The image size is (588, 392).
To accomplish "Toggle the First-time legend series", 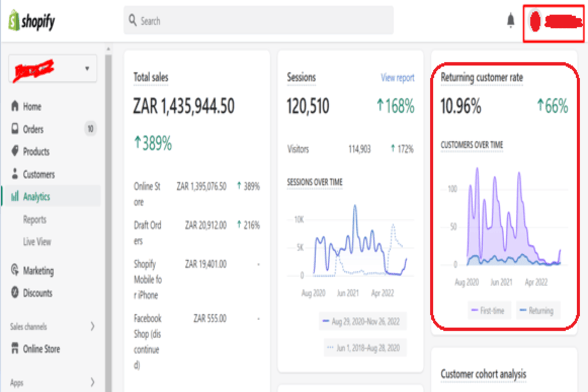I will coord(489,311).
